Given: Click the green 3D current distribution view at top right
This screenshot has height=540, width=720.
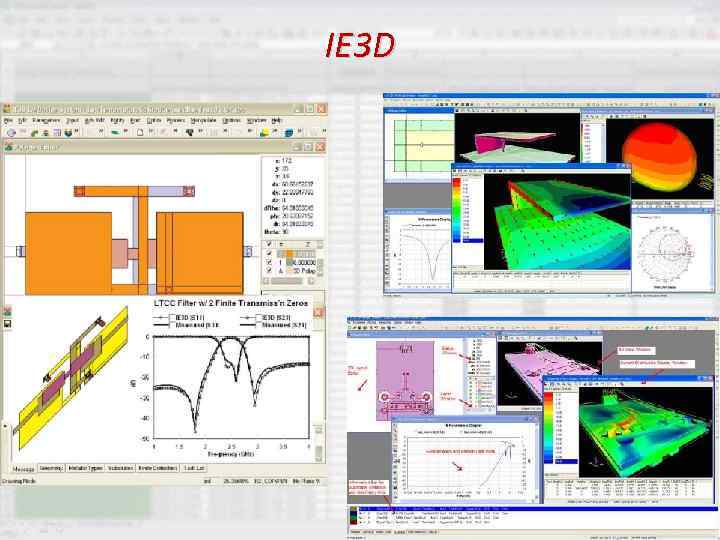Looking at the screenshot, I should pyautogui.click(x=557, y=222).
